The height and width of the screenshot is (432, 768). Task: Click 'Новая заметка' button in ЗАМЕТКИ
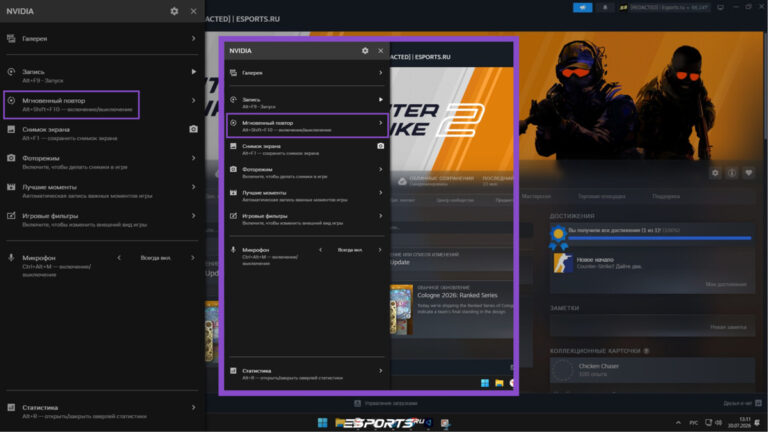point(728,327)
